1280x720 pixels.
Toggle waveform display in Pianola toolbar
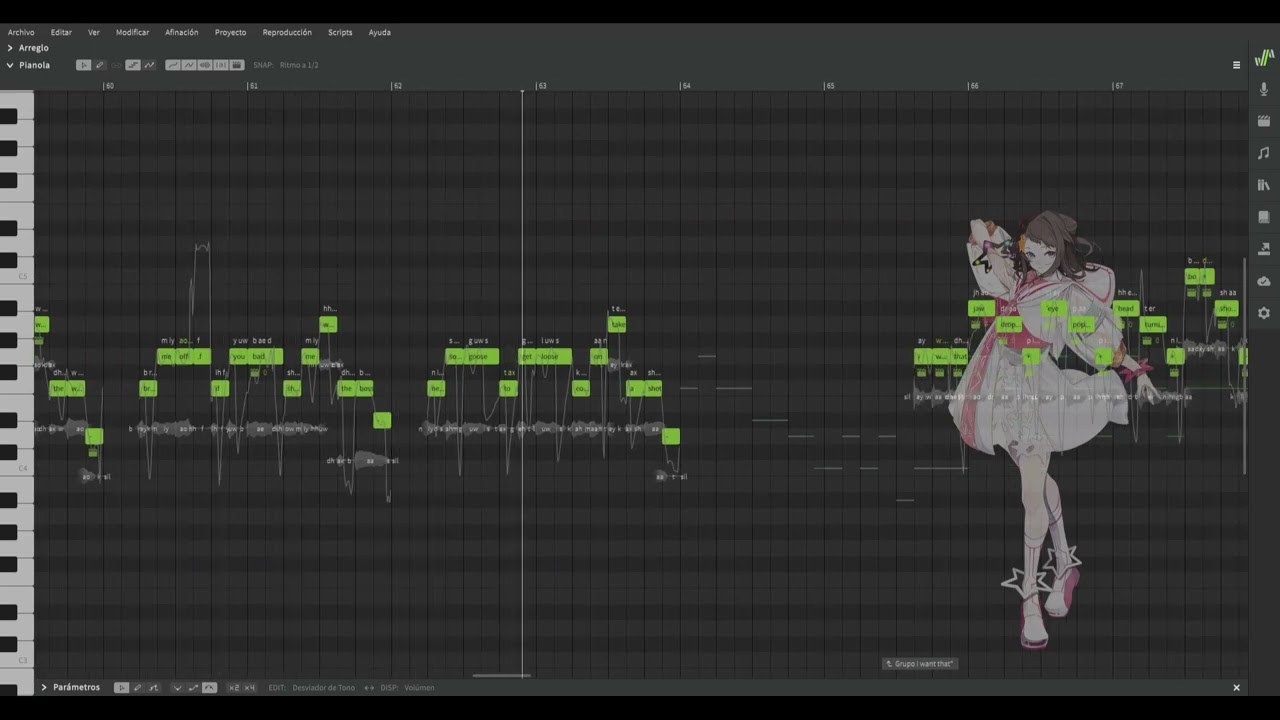point(205,65)
